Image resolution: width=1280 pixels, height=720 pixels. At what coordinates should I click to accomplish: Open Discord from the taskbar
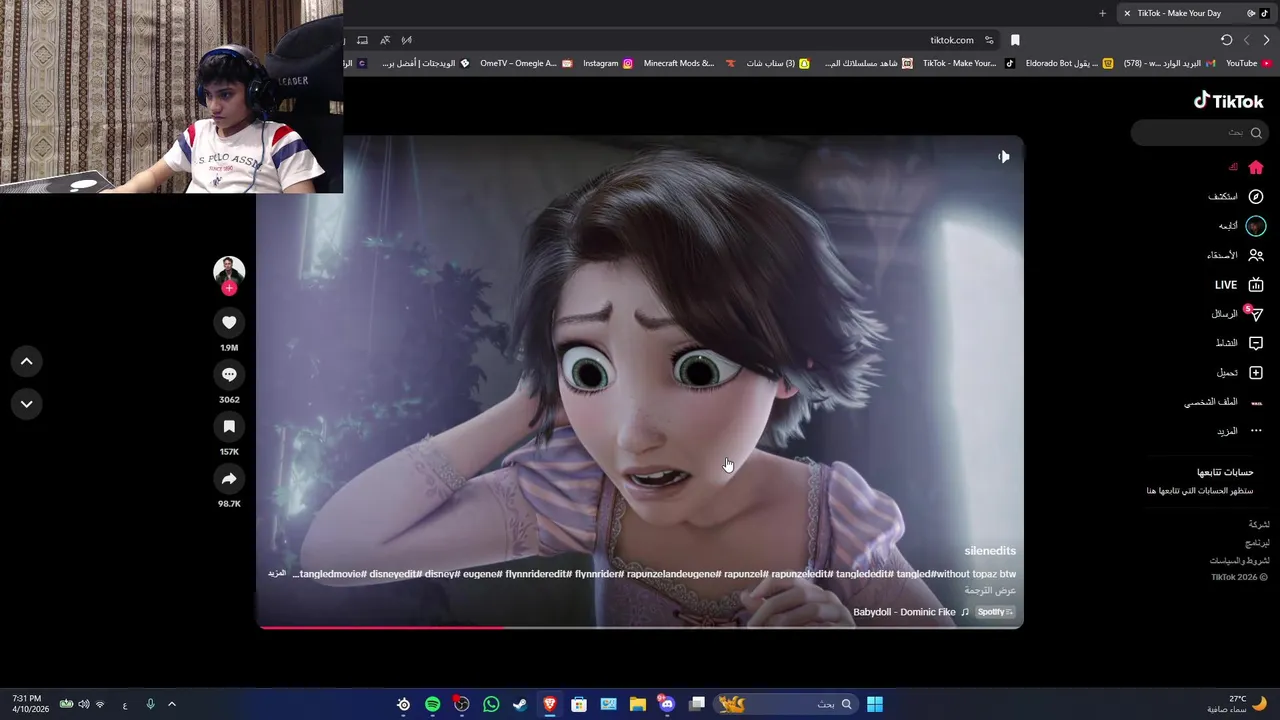[667, 704]
